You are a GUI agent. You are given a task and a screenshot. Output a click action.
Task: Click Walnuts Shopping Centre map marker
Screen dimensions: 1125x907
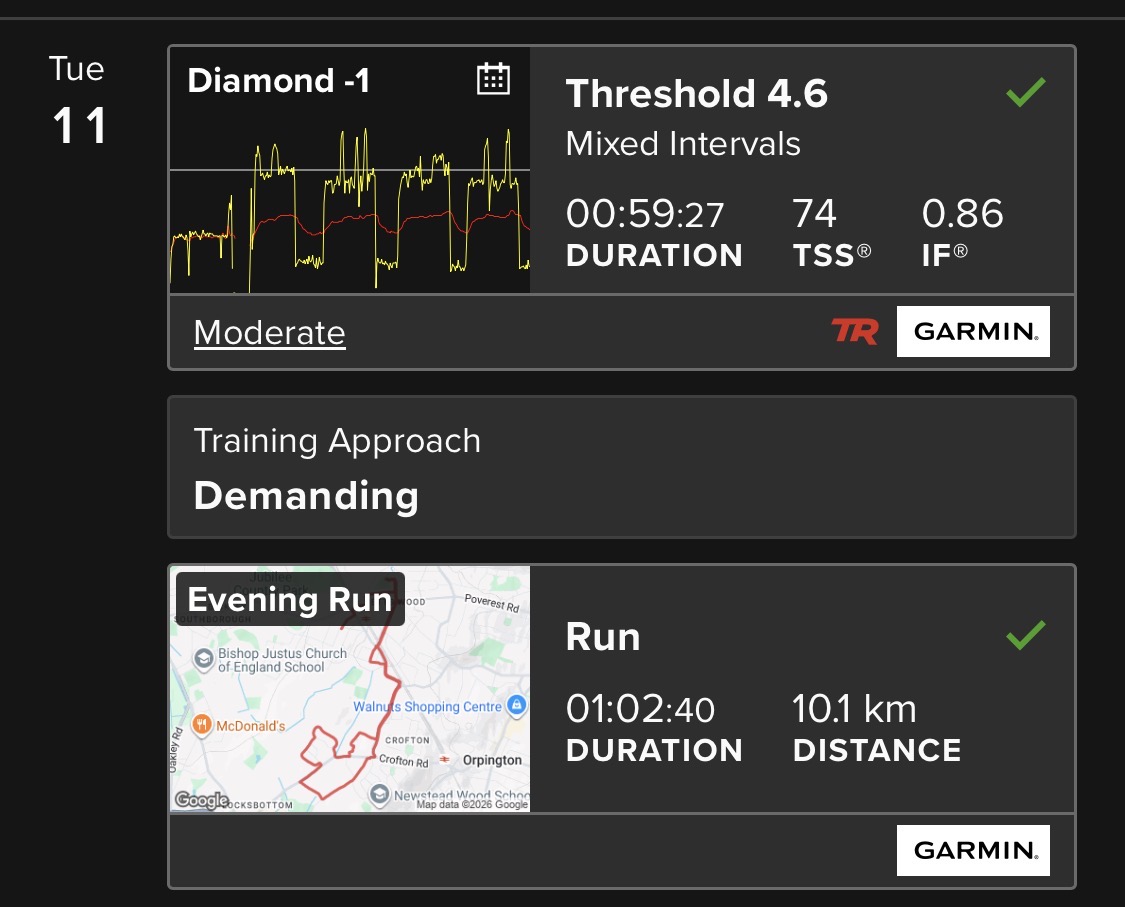[517, 705]
